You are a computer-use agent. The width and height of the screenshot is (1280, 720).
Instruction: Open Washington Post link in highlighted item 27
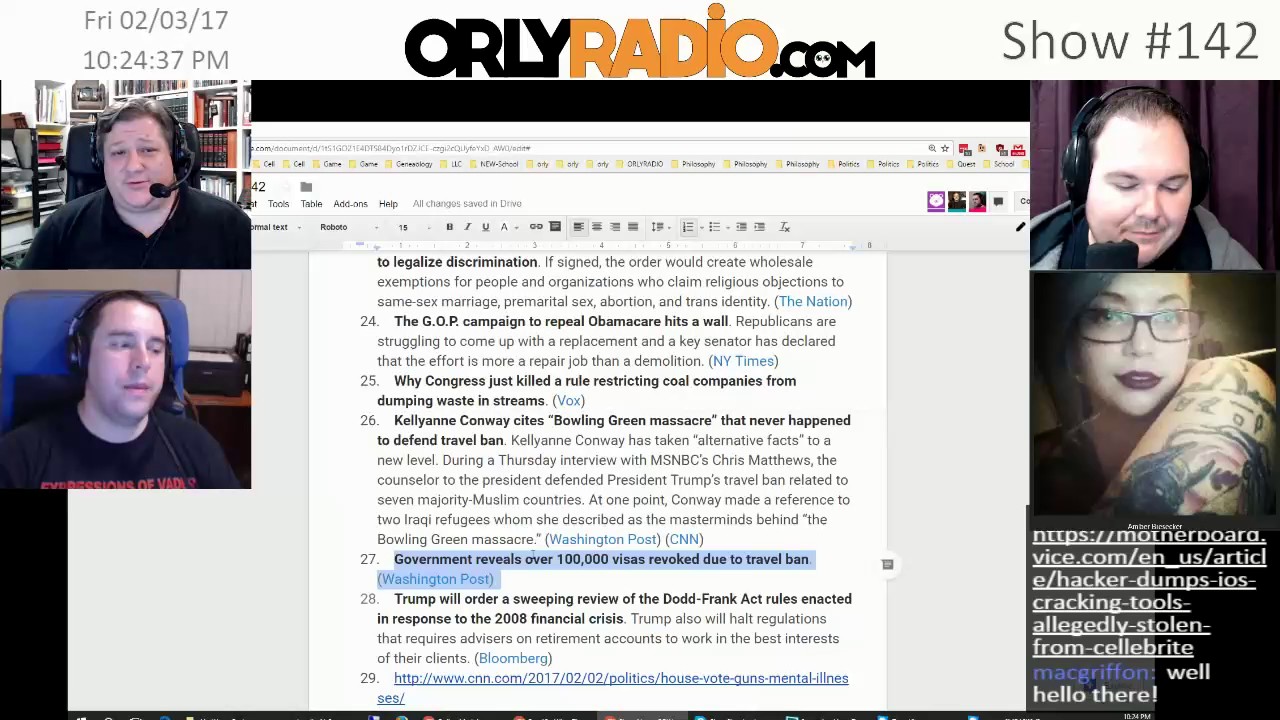pyautogui.click(x=436, y=579)
